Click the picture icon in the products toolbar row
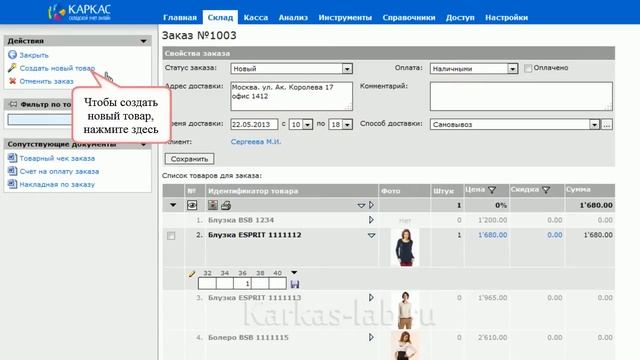The width and height of the screenshot is (640, 360). point(212,205)
